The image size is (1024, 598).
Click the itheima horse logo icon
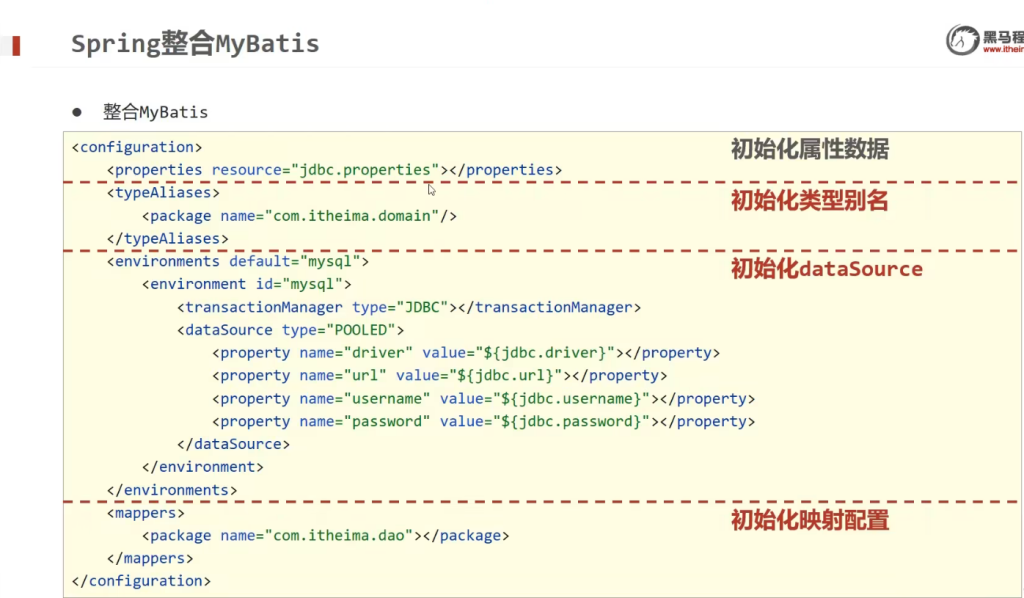963,40
